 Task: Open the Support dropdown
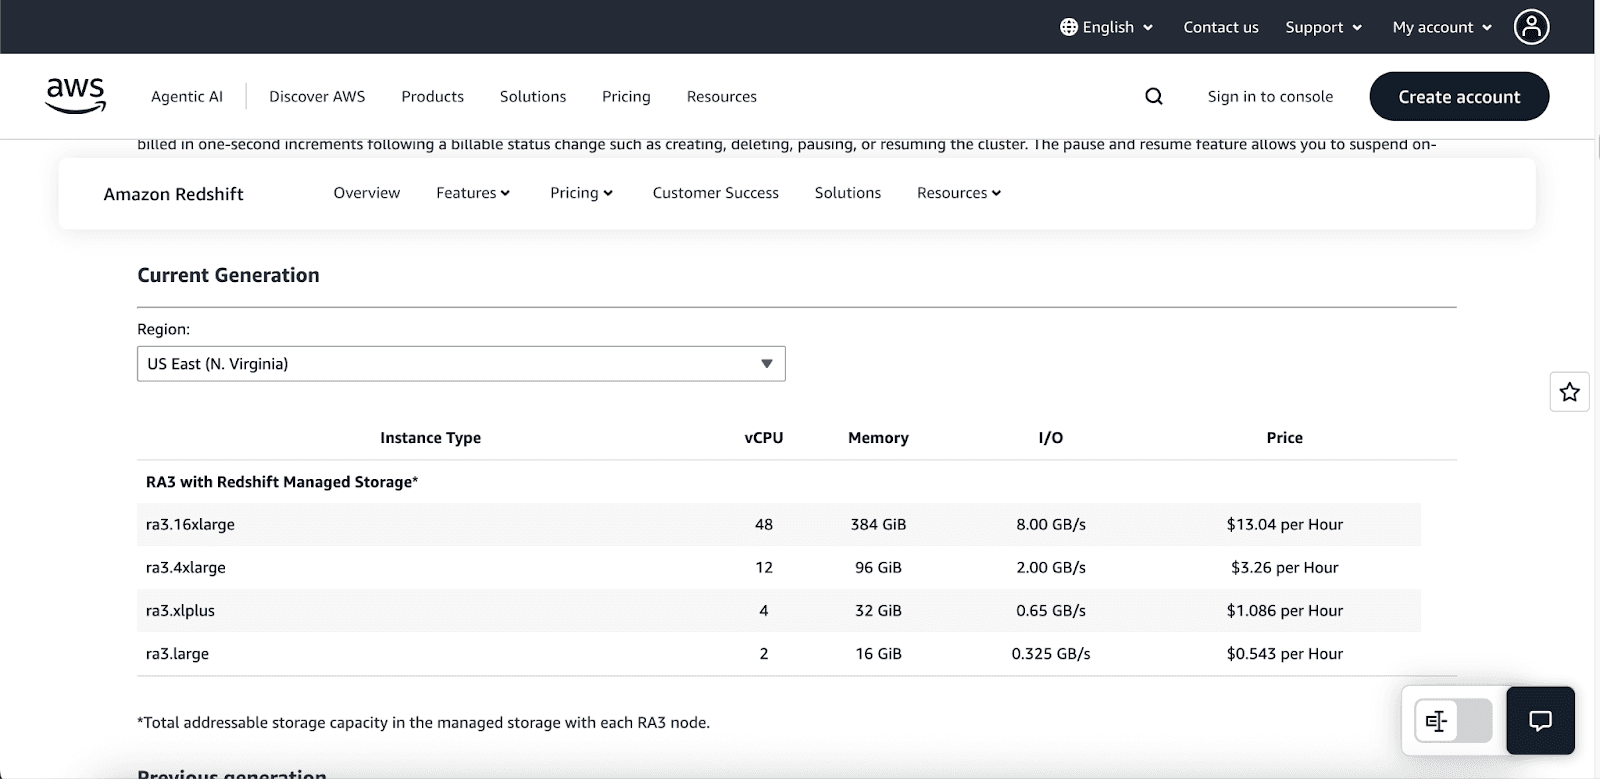(x=1324, y=27)
